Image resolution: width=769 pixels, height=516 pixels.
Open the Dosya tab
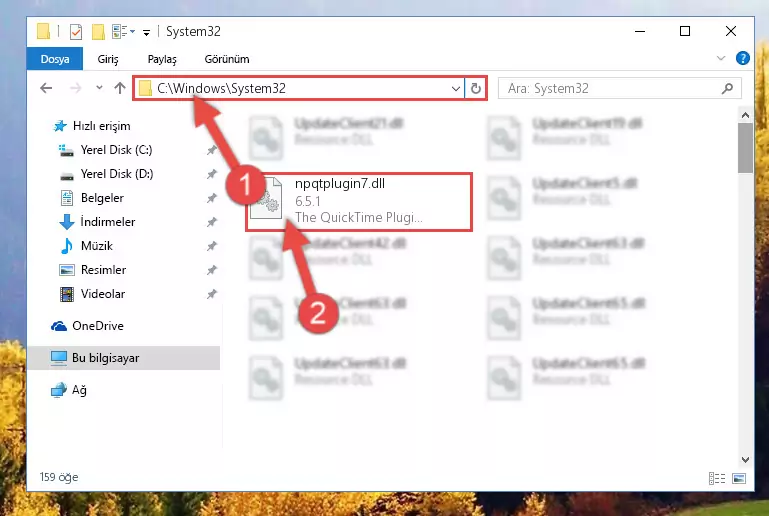click(55, 59)
